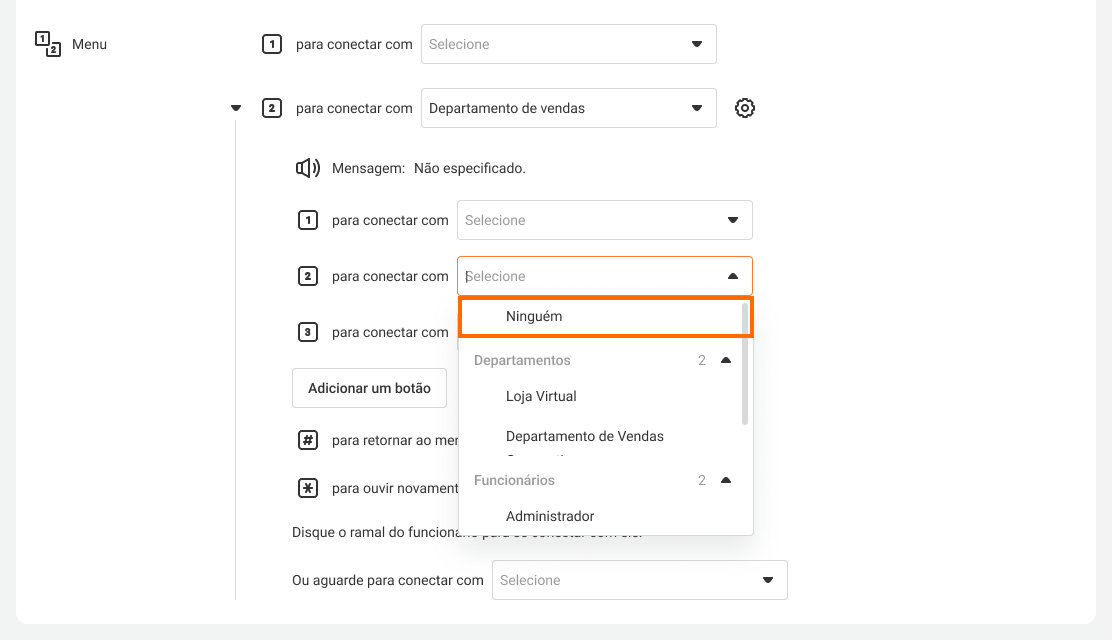Image resolution: width=1112 pixels, height=640 pixels.
Task: Click the Adicionar um botão button
Action: 369,388
